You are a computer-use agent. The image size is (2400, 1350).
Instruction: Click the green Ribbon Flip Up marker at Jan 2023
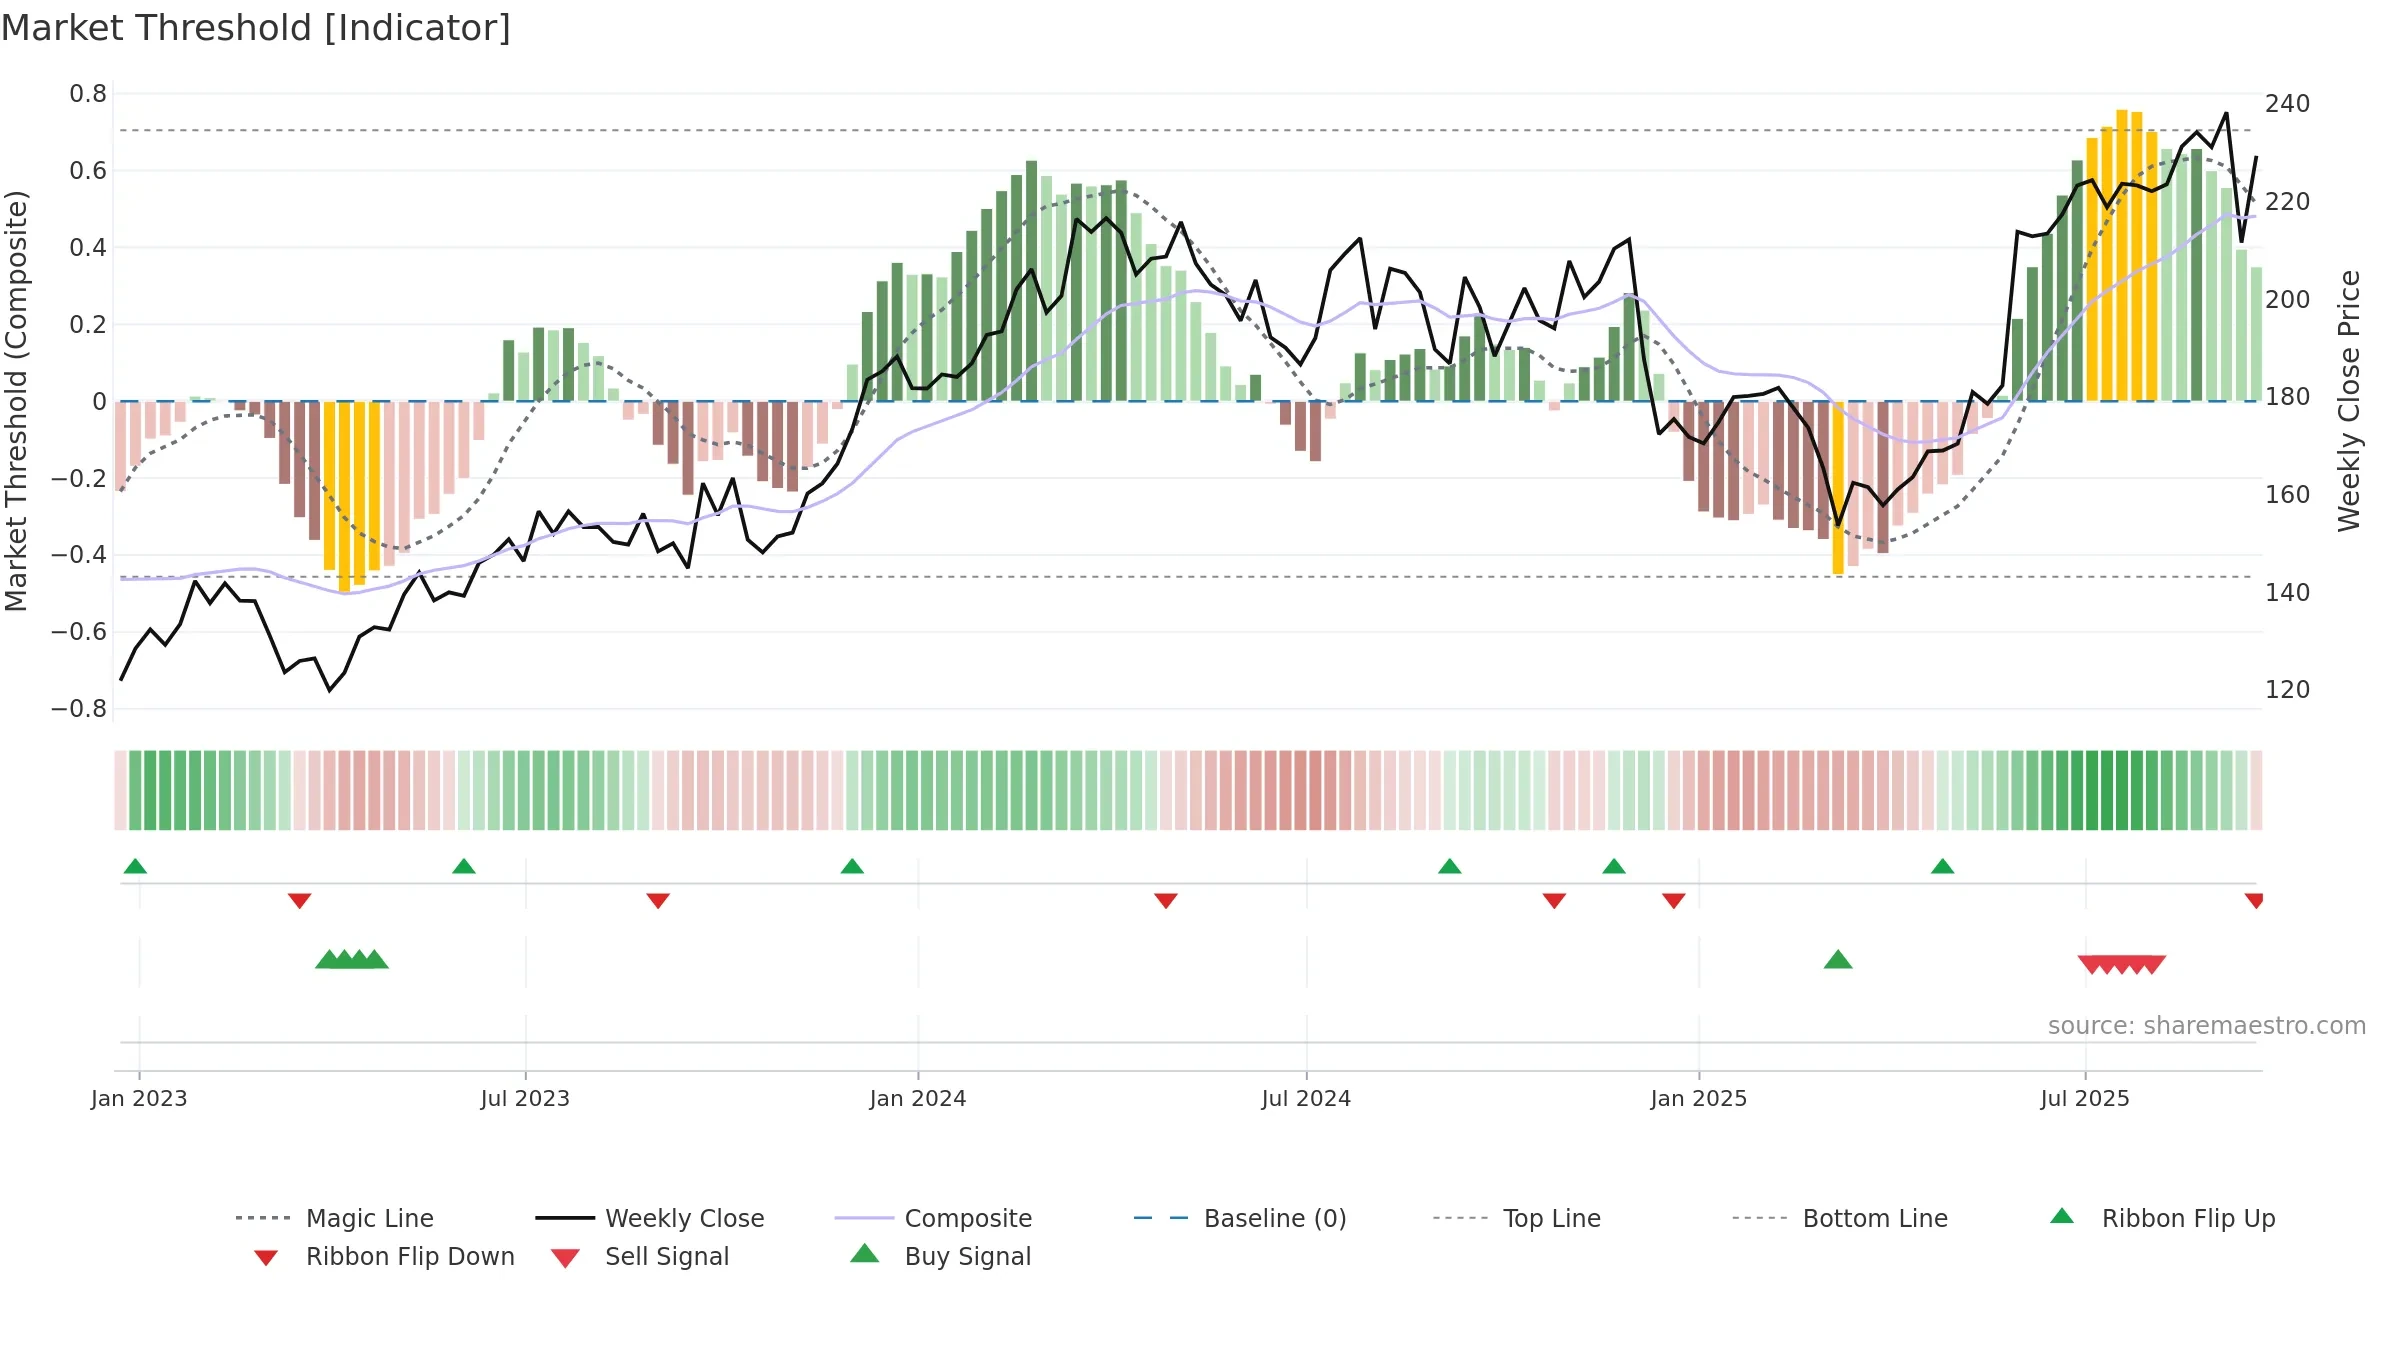pos(135,866)
